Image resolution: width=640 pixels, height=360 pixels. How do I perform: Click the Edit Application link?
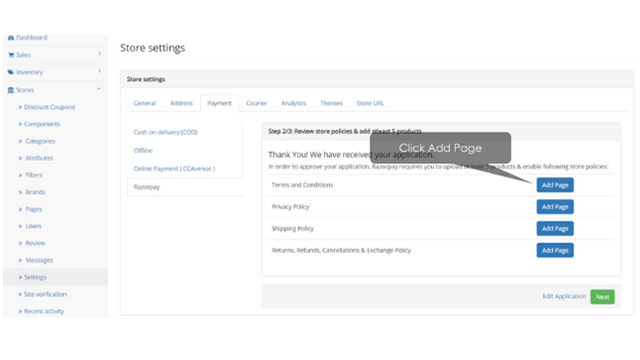tap(564, 296)
